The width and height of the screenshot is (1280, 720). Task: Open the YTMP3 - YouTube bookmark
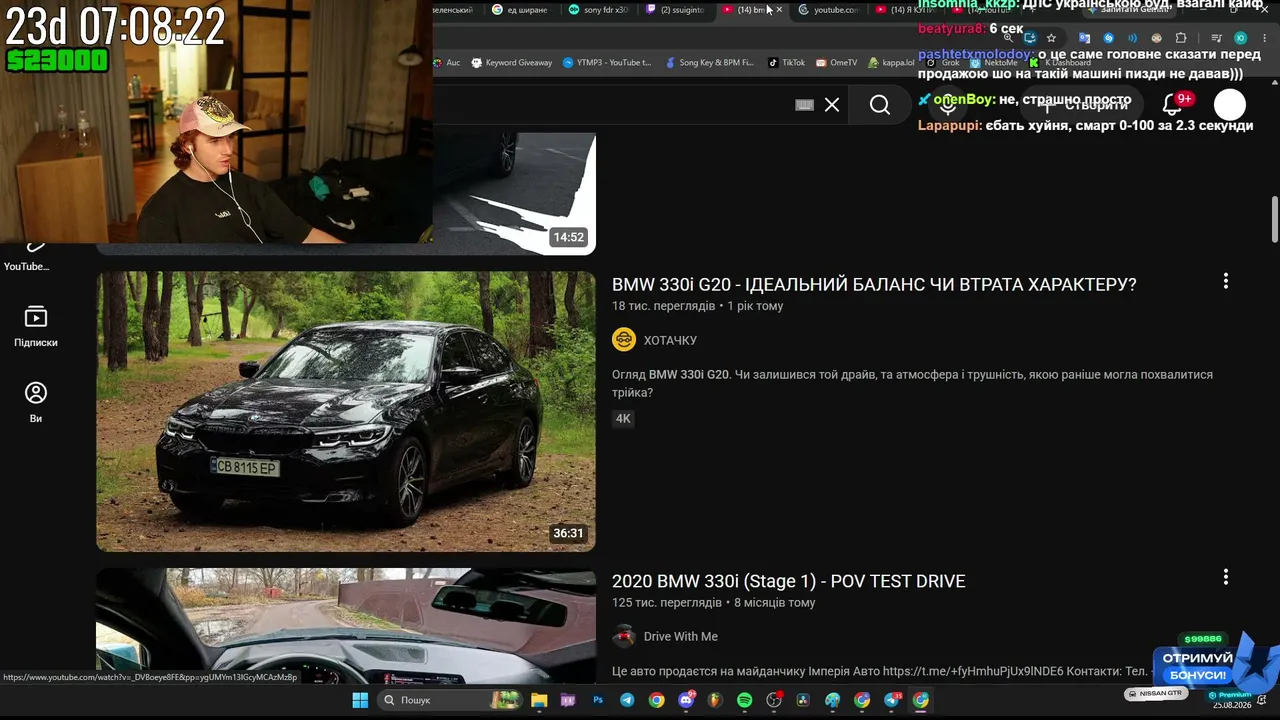coord(607,62)
